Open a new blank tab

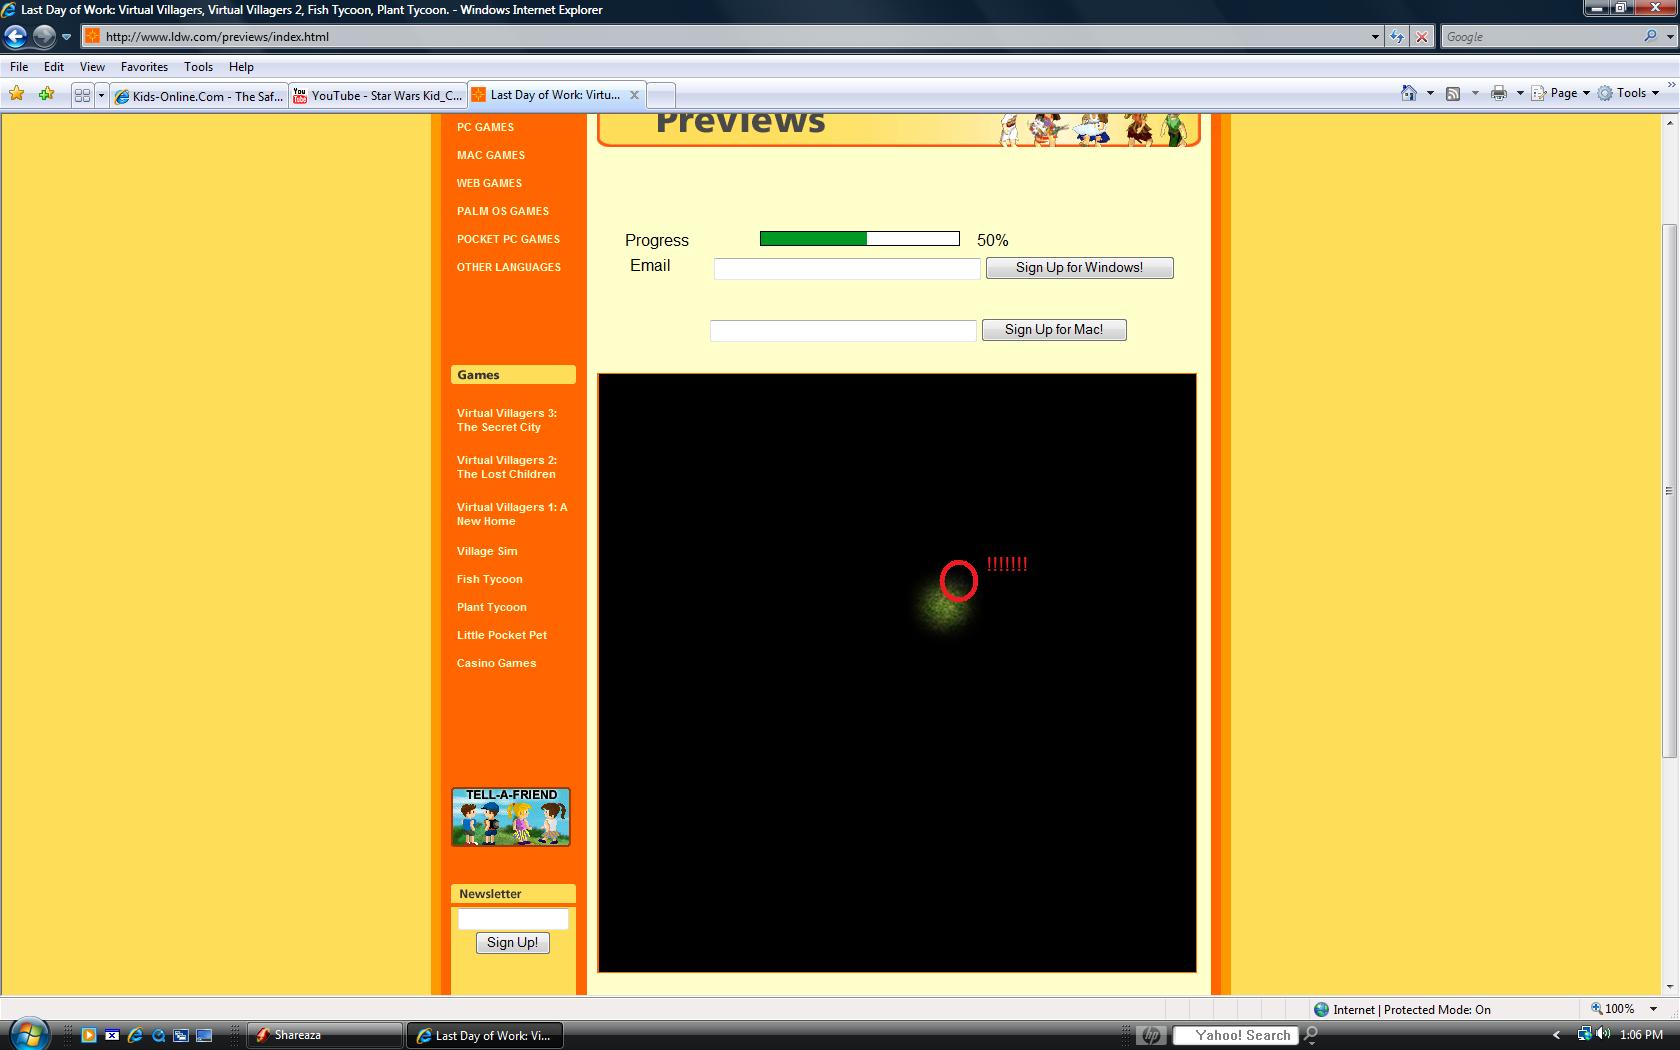click(x=661, y=96)
